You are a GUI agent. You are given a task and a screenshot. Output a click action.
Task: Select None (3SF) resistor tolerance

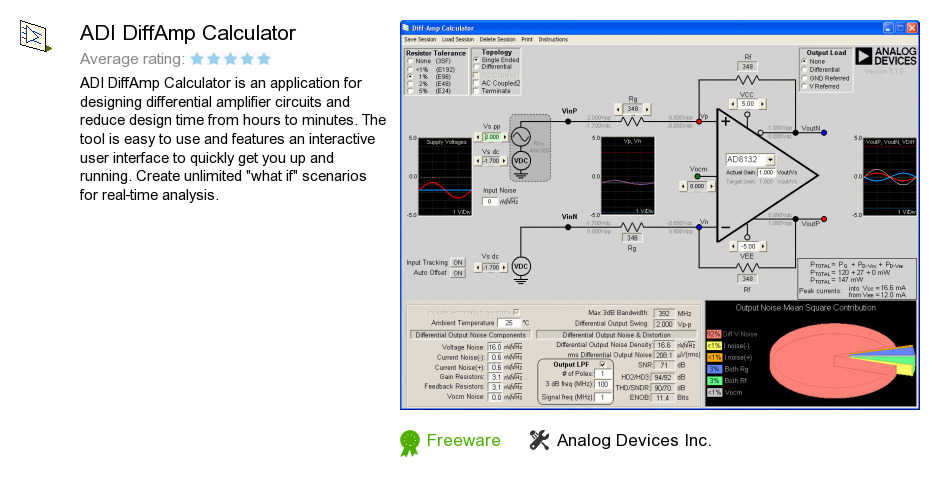410,61
